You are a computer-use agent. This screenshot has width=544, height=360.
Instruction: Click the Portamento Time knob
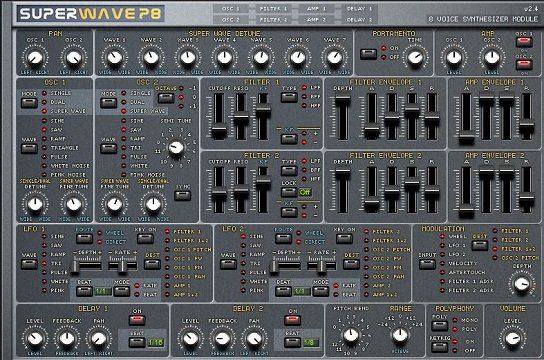[415, 57]
